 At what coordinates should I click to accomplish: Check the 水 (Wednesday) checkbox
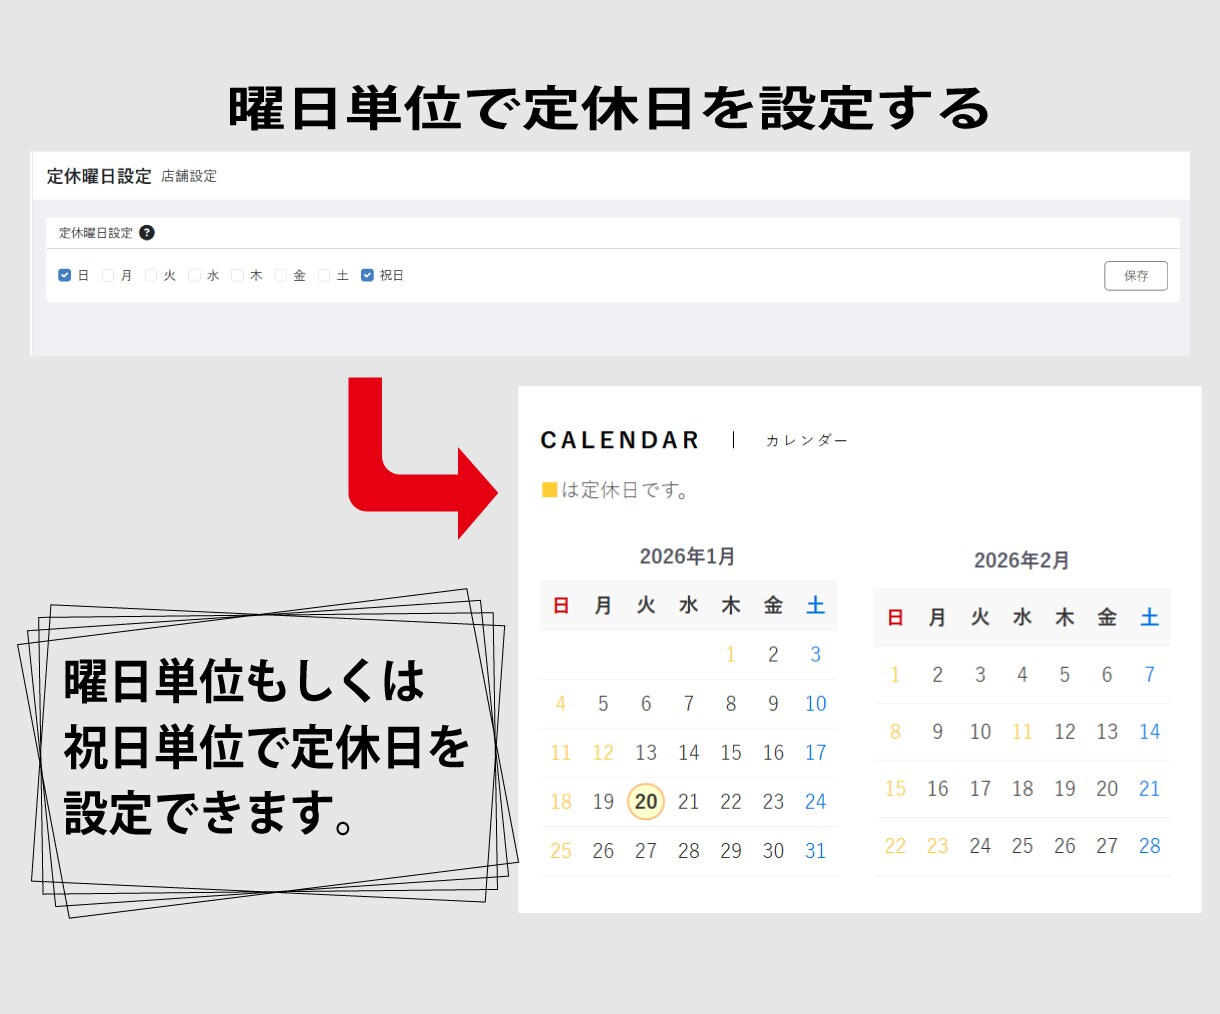(194, 275)
